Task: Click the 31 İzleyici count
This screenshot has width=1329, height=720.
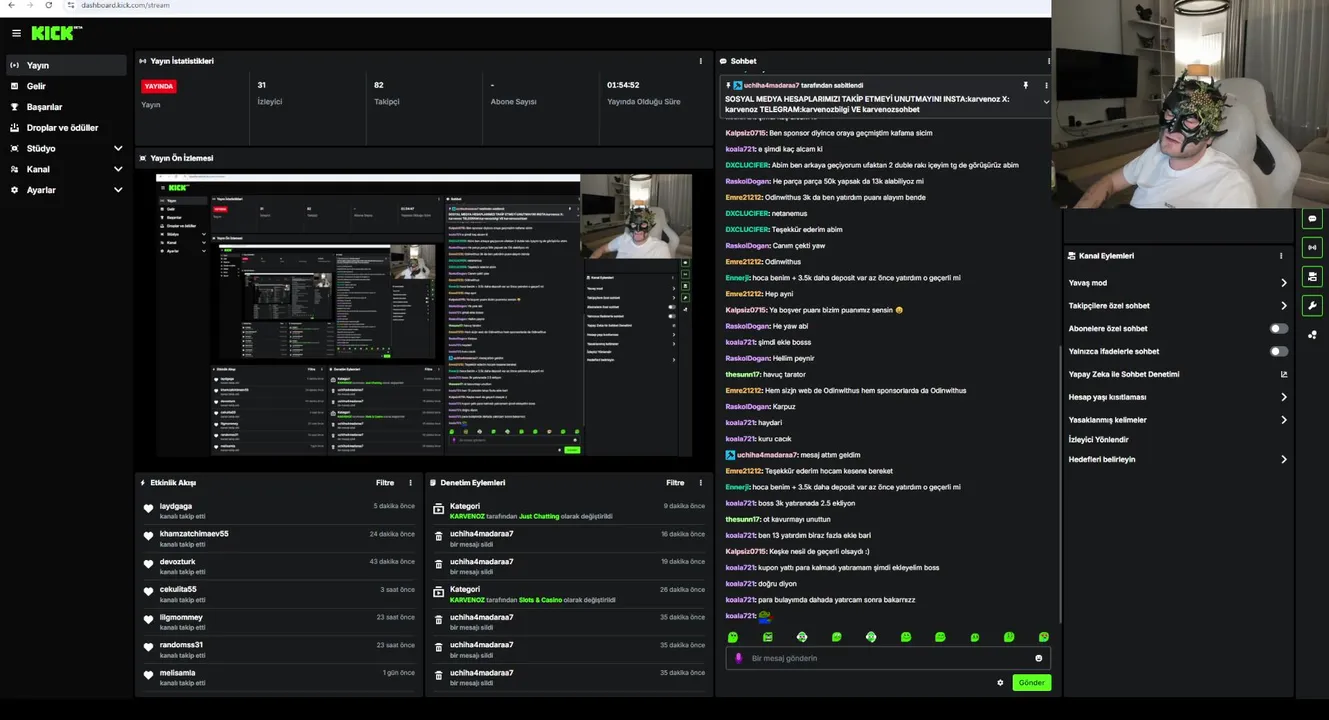Action: click(x=262, y=85)
